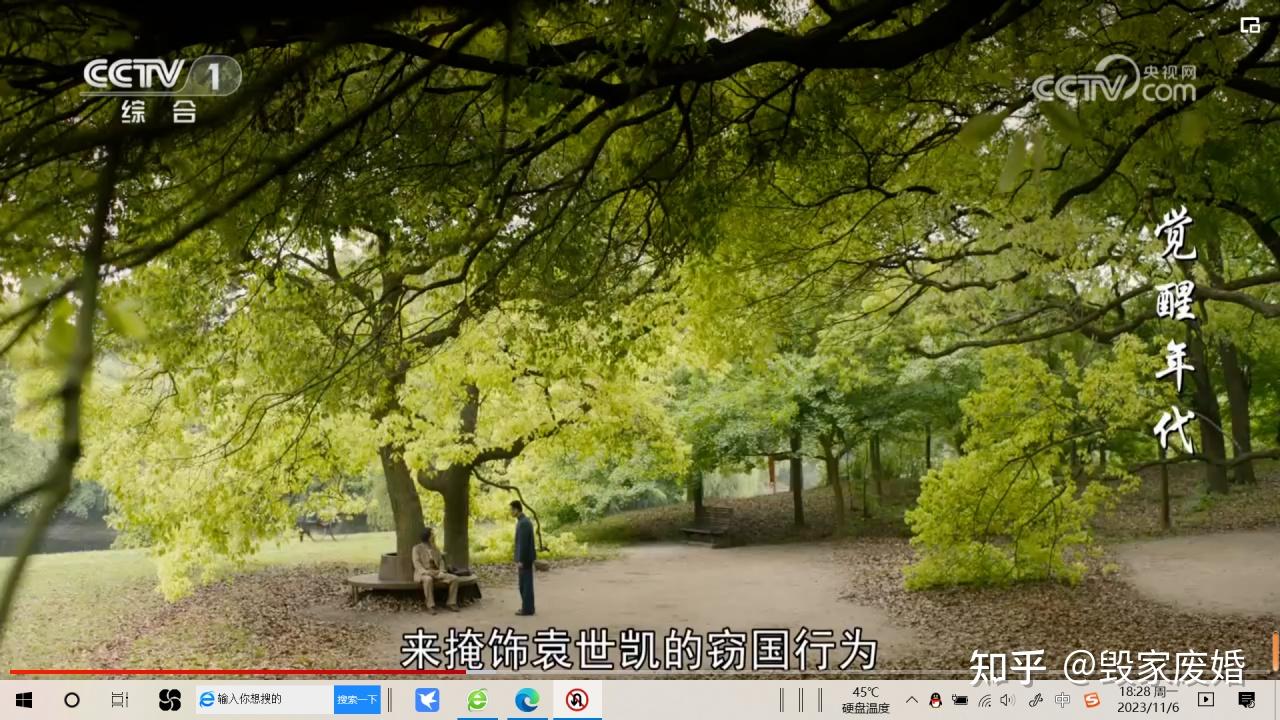The width and height of the screenshot is (1280, 720).
Task: Click the play-box tray icon near the clock
Action: [x=1206, y=700]
